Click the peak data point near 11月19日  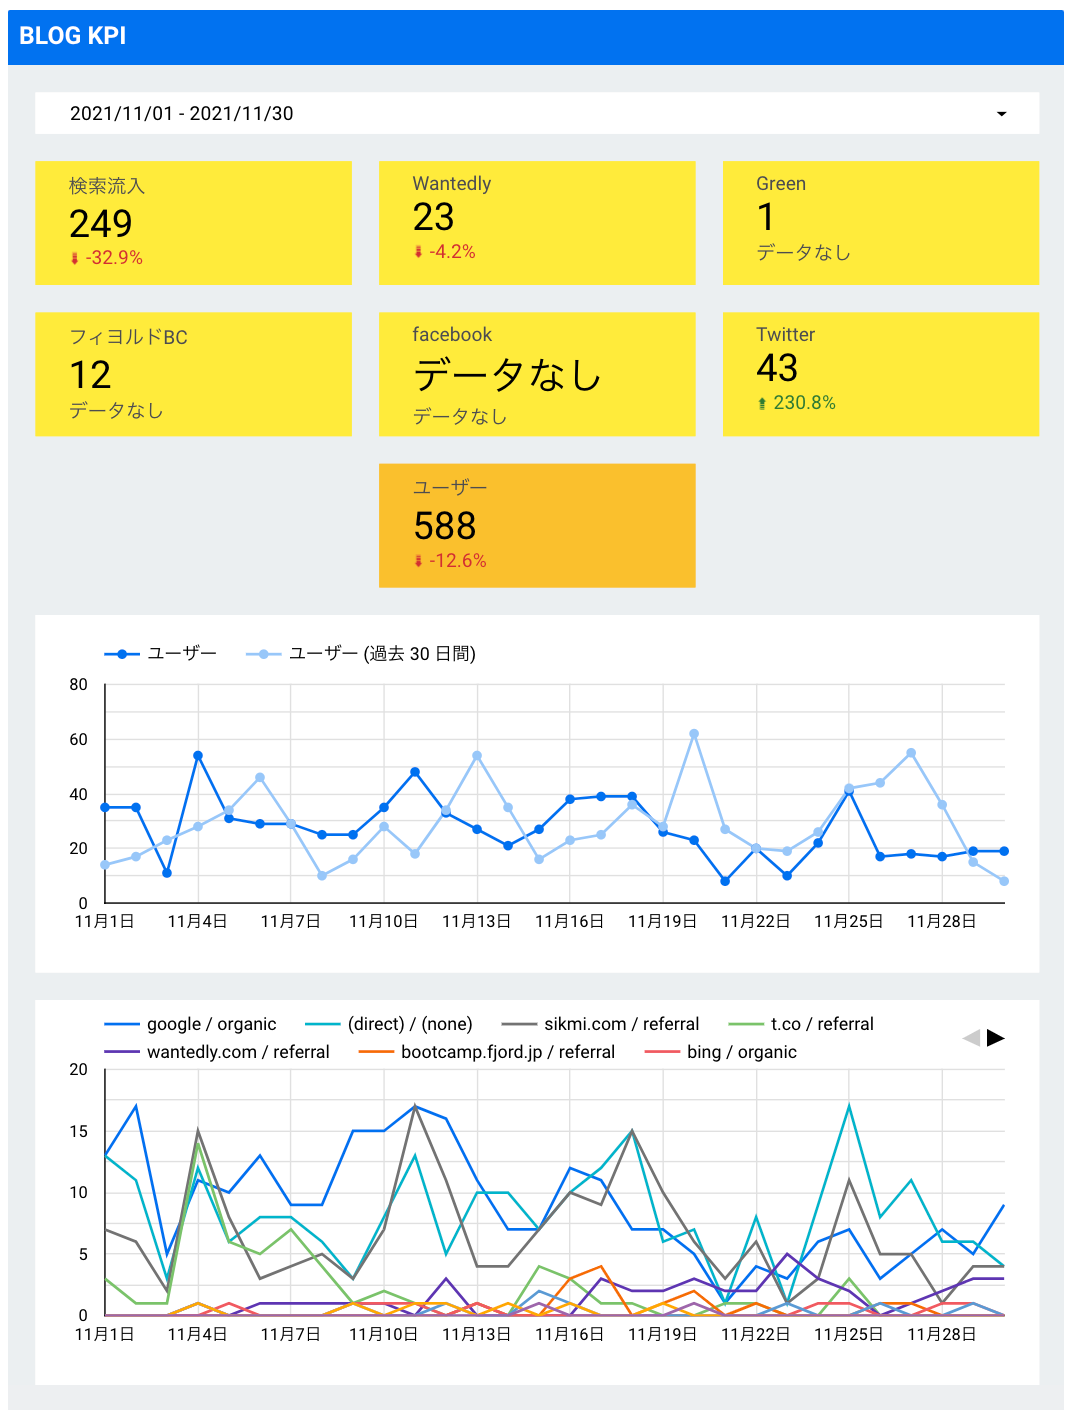(x=694, y=732)
